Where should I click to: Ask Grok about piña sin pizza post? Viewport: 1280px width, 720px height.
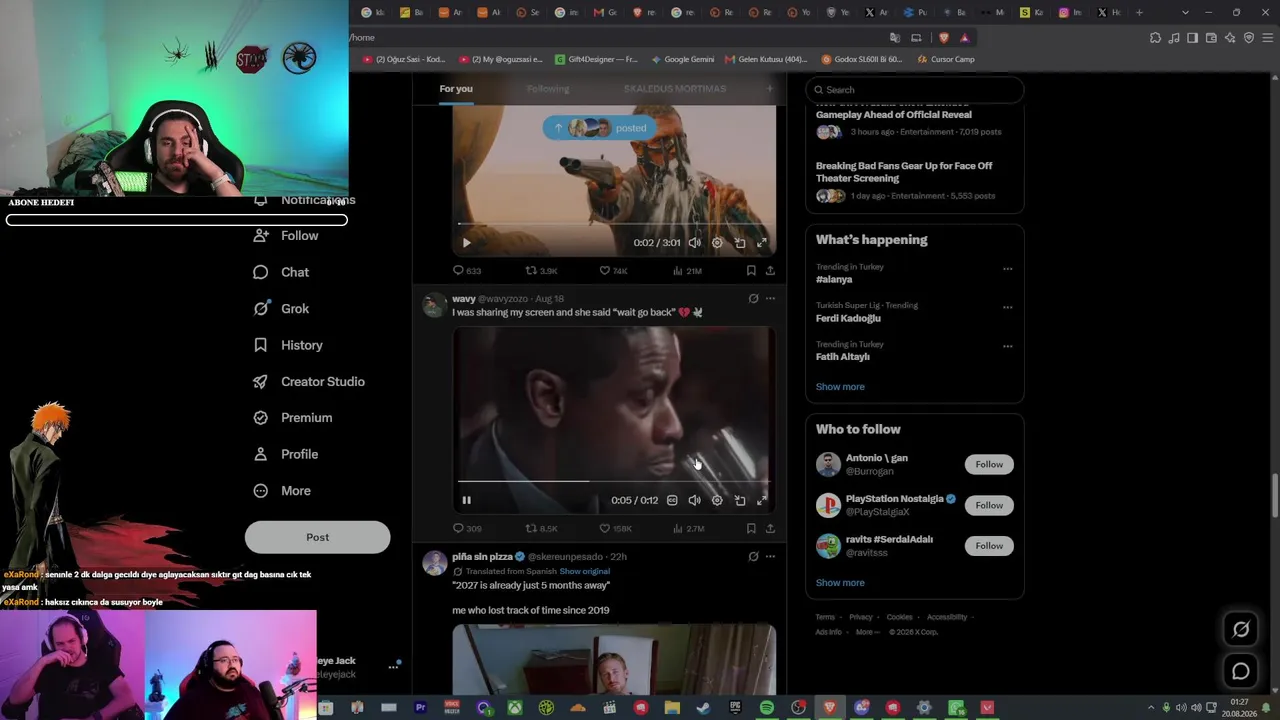pos(753,556)
